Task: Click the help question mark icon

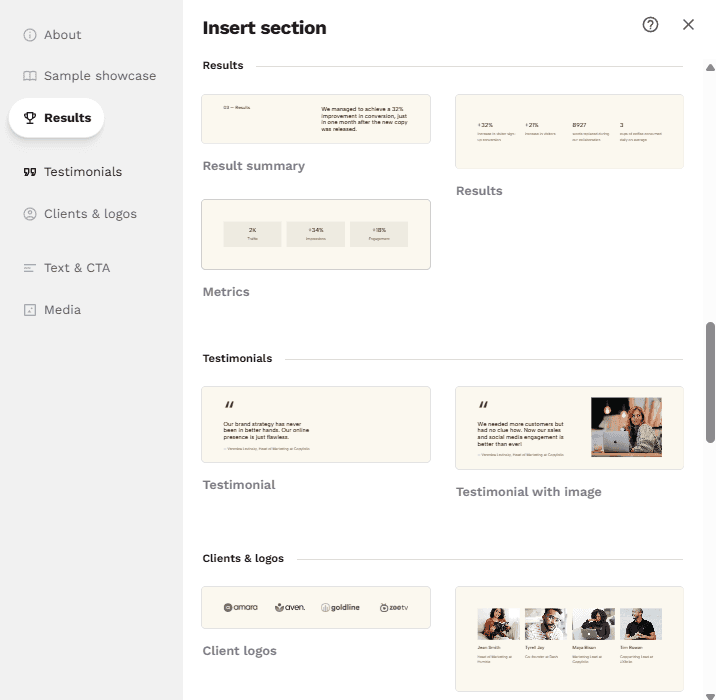Action: (x=650, y=25)
